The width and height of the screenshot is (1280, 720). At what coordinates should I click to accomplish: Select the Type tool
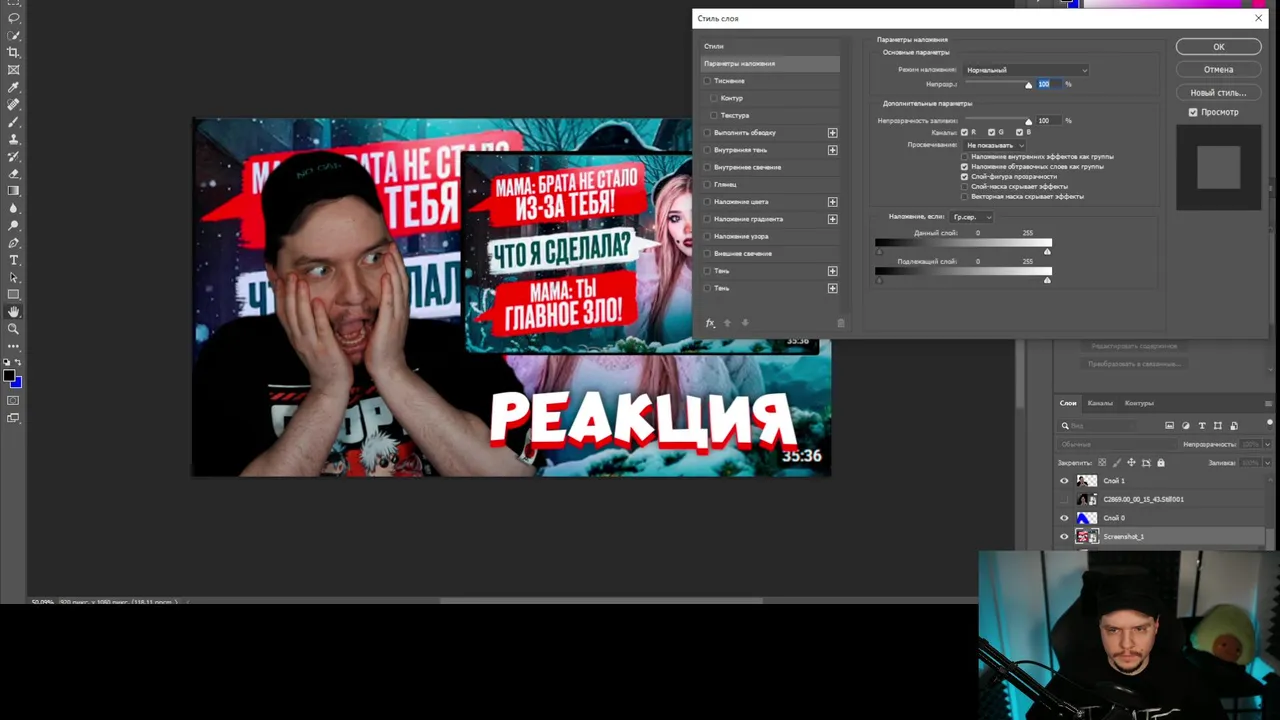coord(13,260)
